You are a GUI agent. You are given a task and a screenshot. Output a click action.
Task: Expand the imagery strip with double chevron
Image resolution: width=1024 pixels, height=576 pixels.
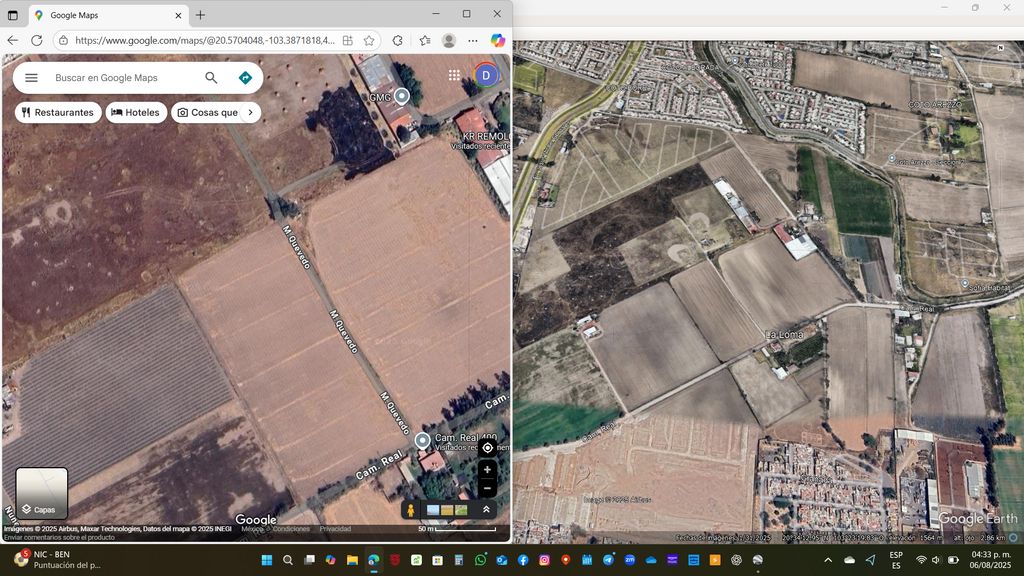[486, 510]
